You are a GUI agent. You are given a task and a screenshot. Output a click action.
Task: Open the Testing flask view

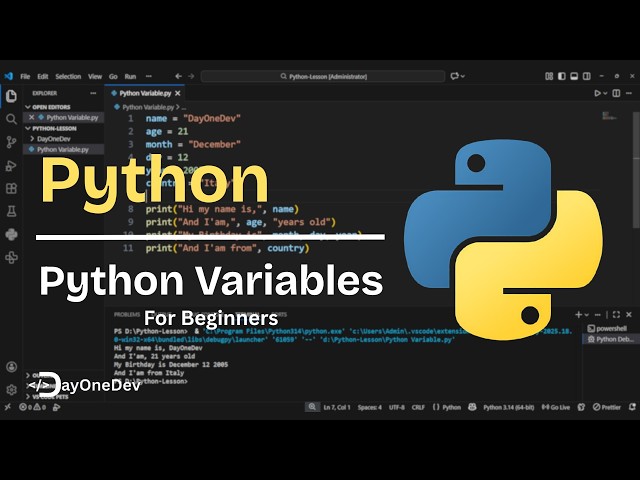point(11,211)
